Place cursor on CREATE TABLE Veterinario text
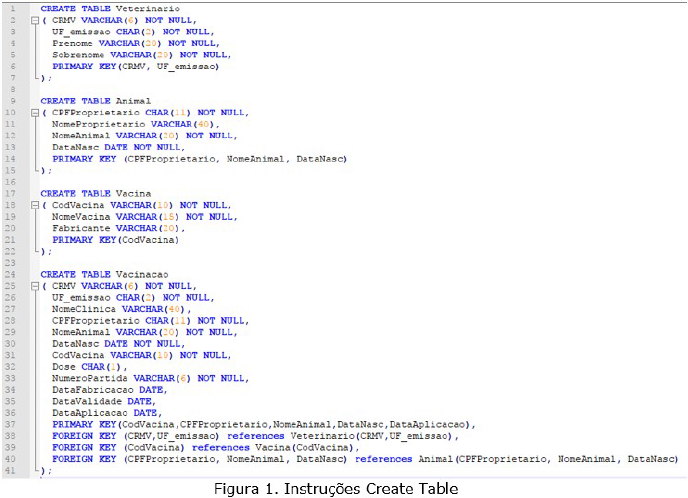This screenshot has height=498, width=688. (x=96, y=8)
